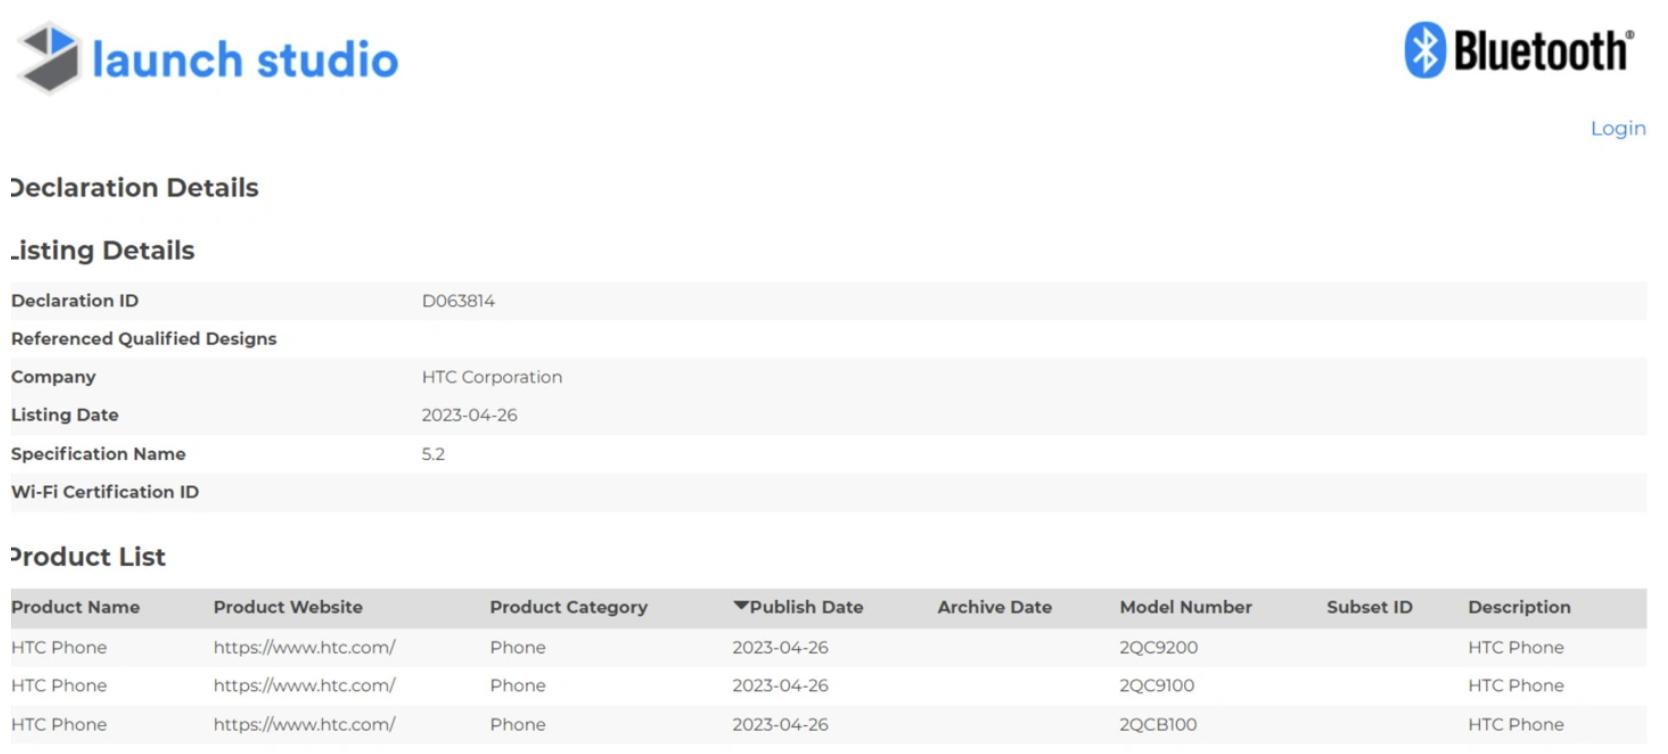Open htc.com link for model 2QC9200
The image size is (1668, 754).
click(304, 647)
